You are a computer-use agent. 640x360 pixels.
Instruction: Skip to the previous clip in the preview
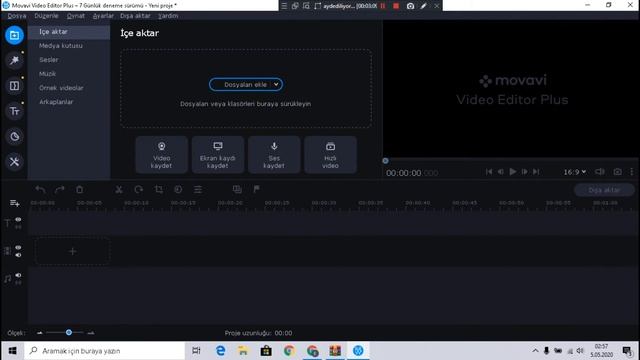click(x=489, y=172)
